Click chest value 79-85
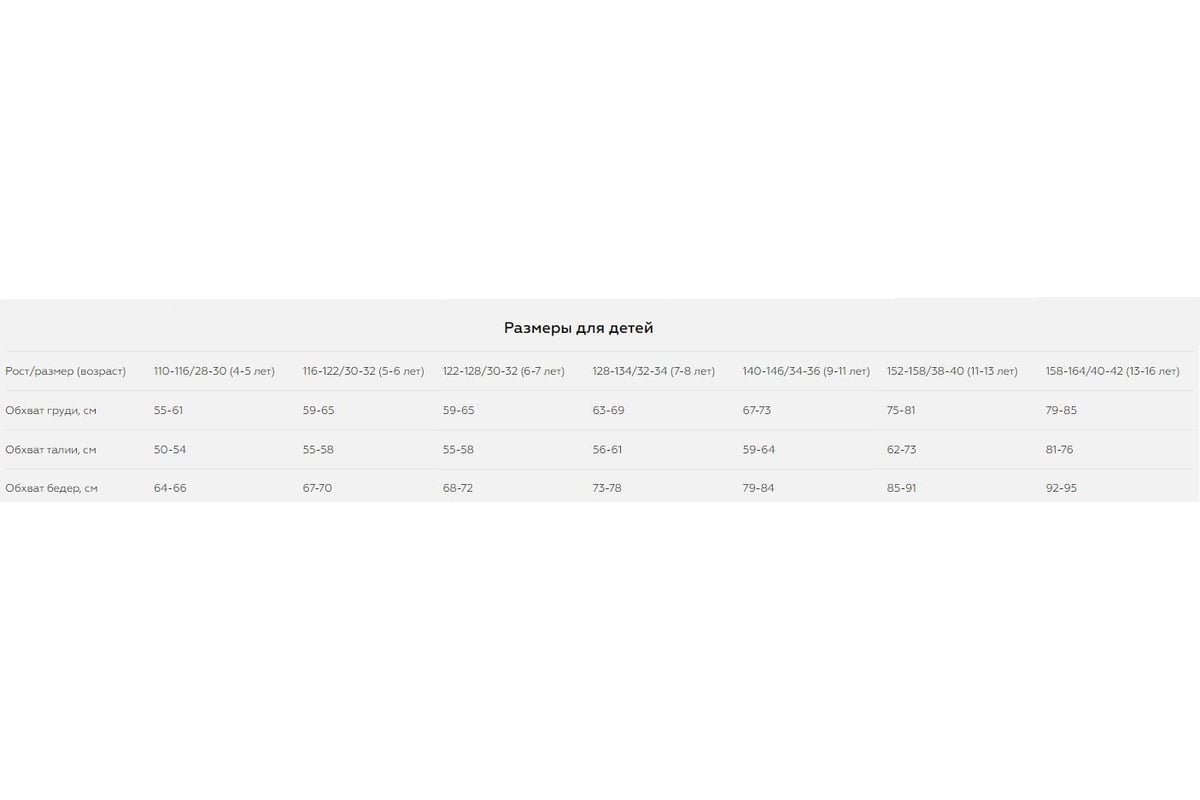 (1061, 410)
